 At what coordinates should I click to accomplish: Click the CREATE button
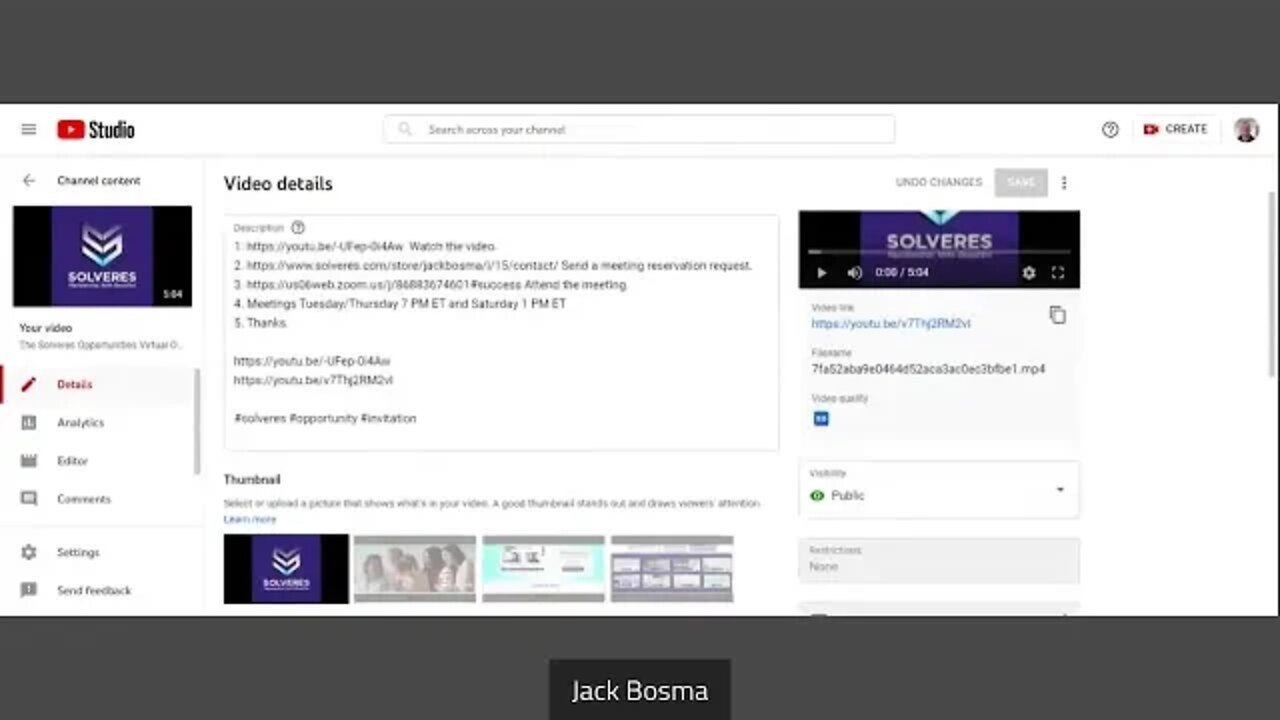1176,129
